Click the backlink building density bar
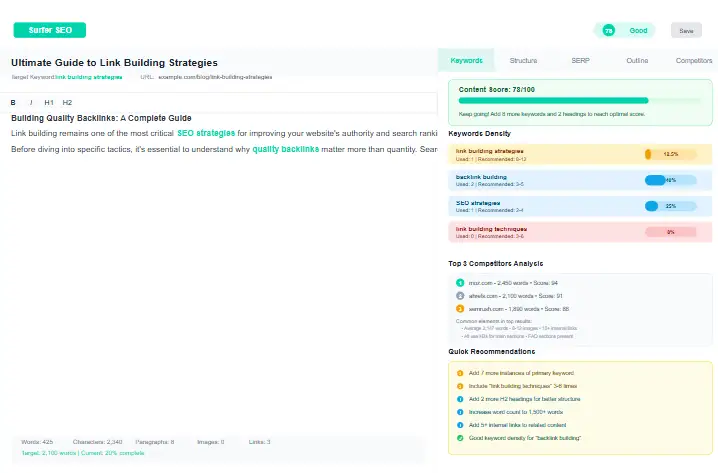This screenshot has height=473, width=718. (670, 180)
